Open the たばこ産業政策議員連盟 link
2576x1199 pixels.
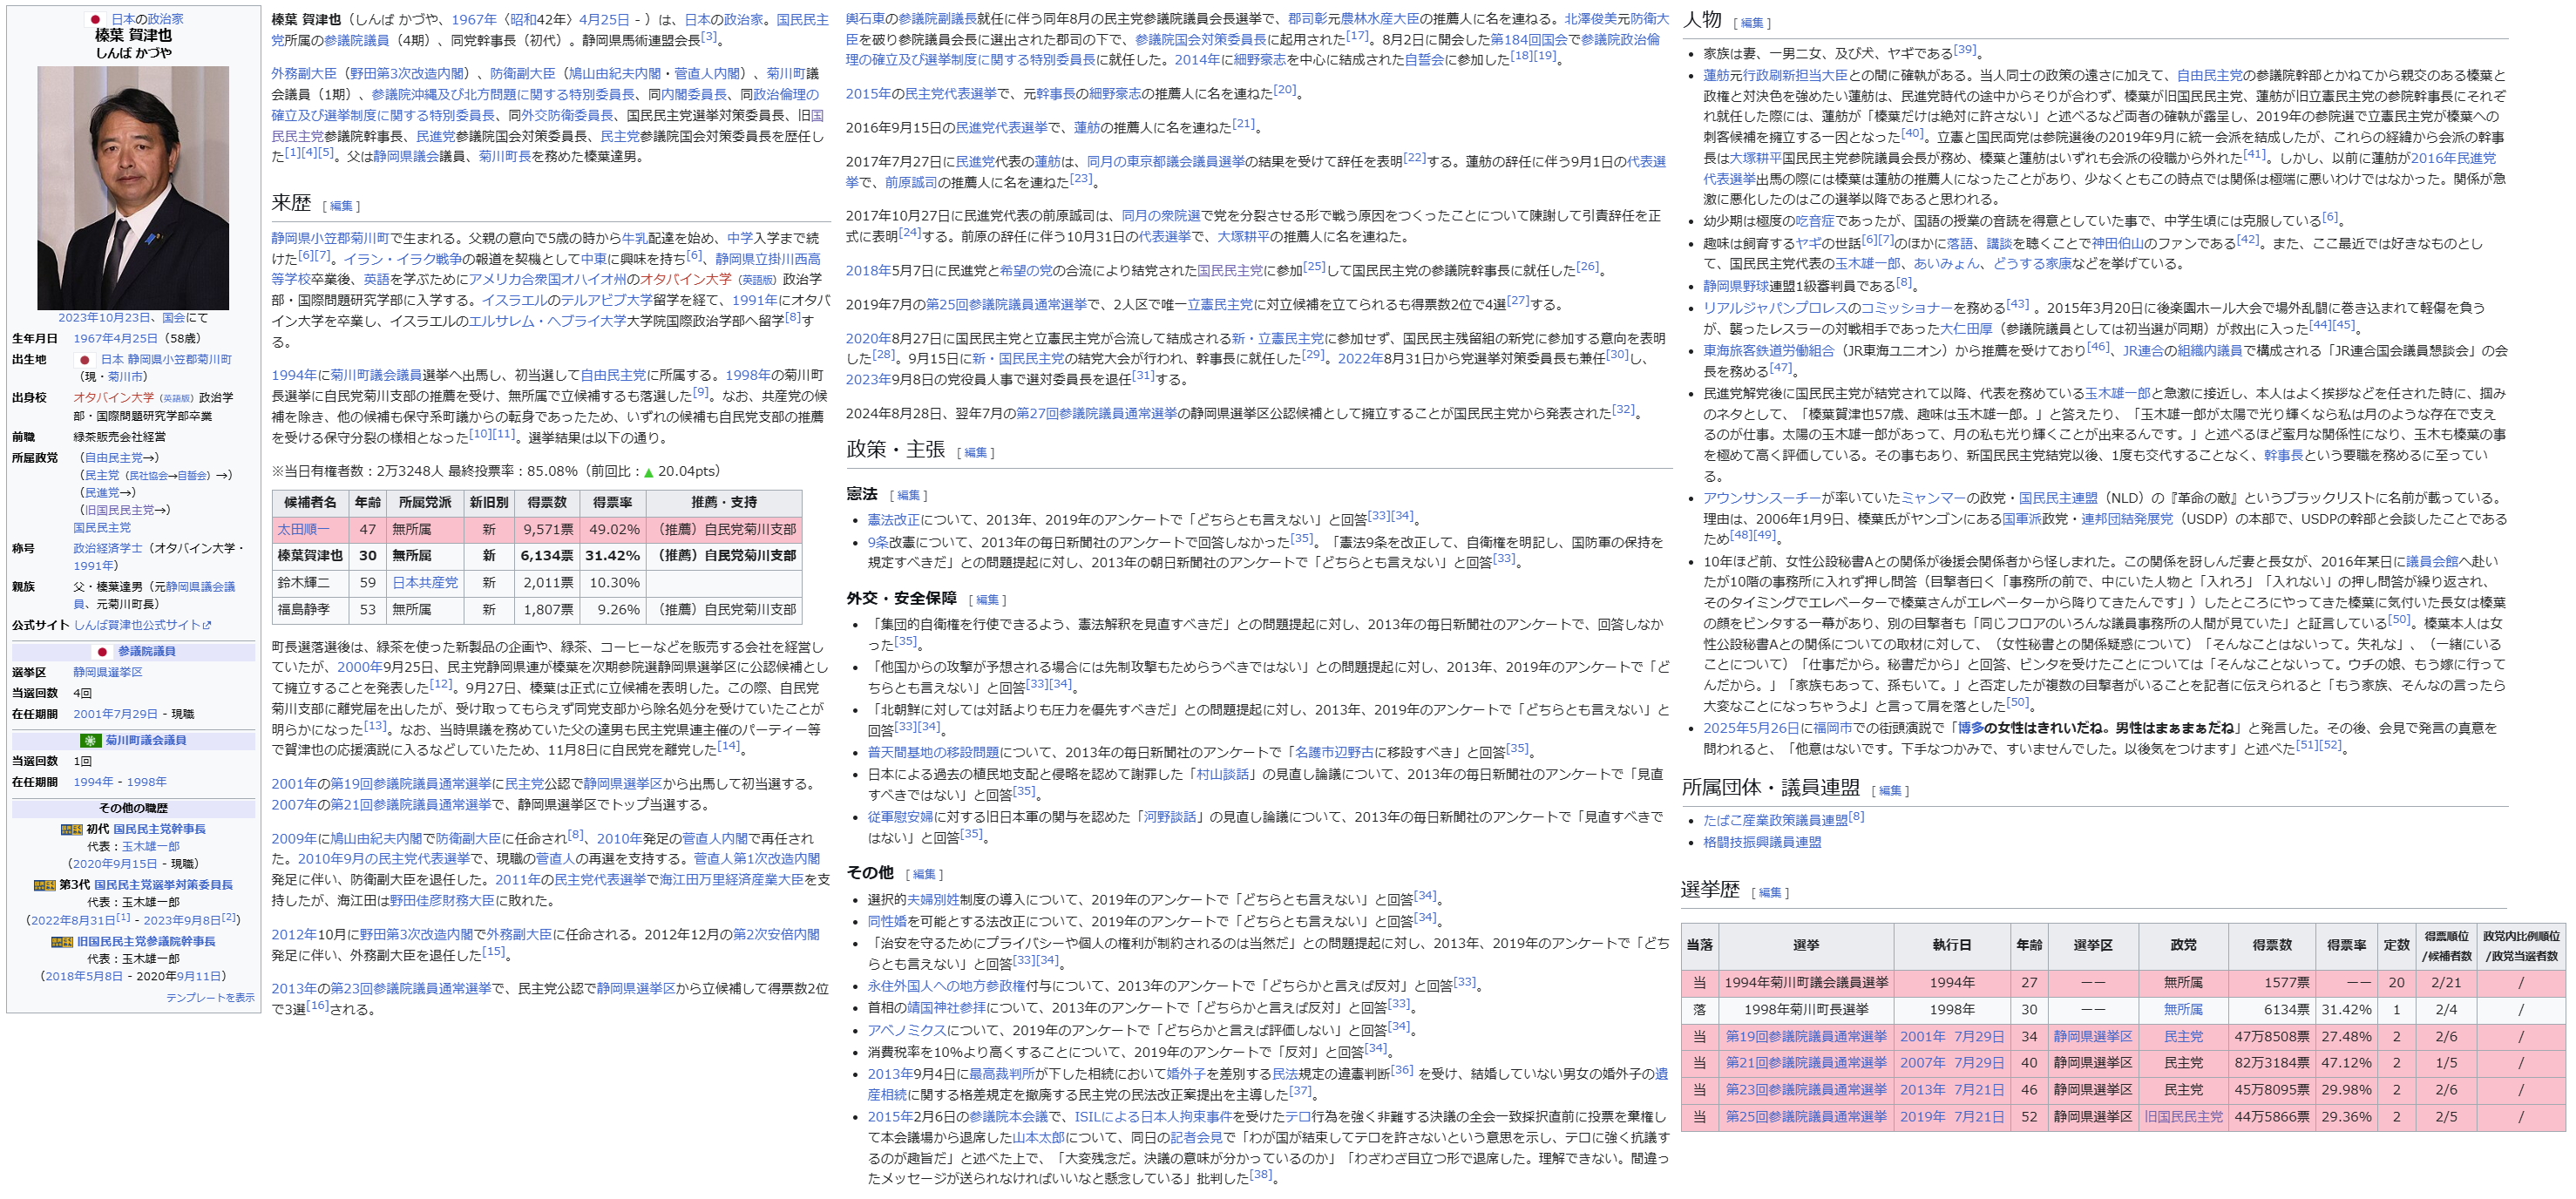point(1775,820)
